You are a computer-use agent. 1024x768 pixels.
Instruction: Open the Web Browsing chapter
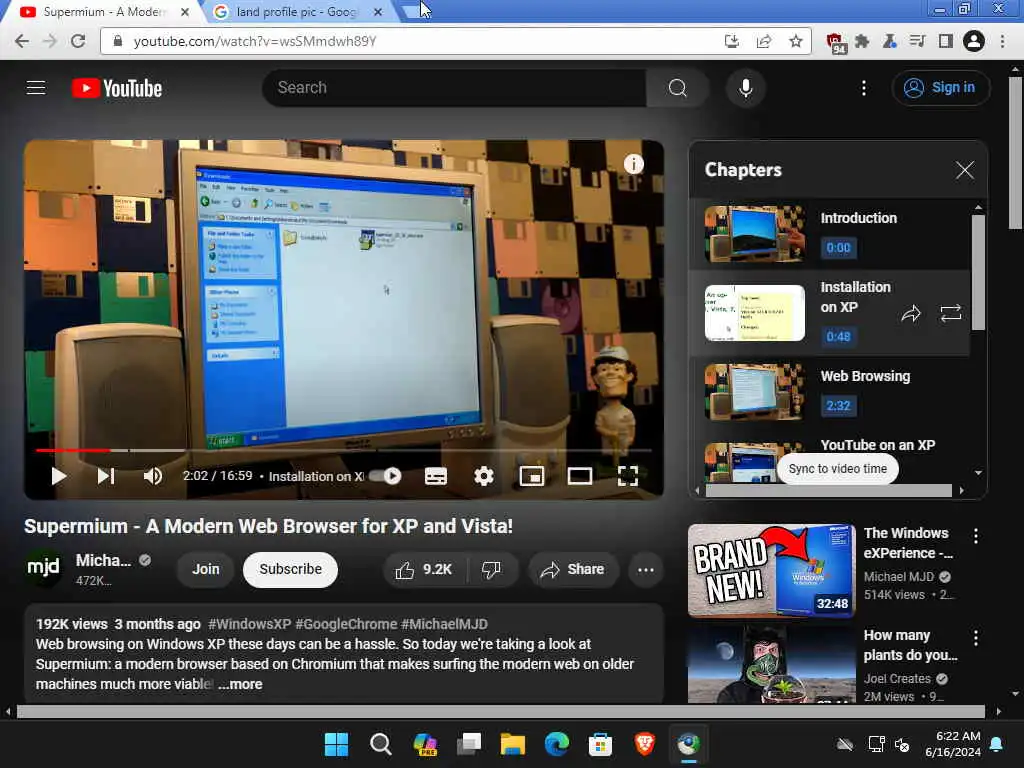[829, 392]
